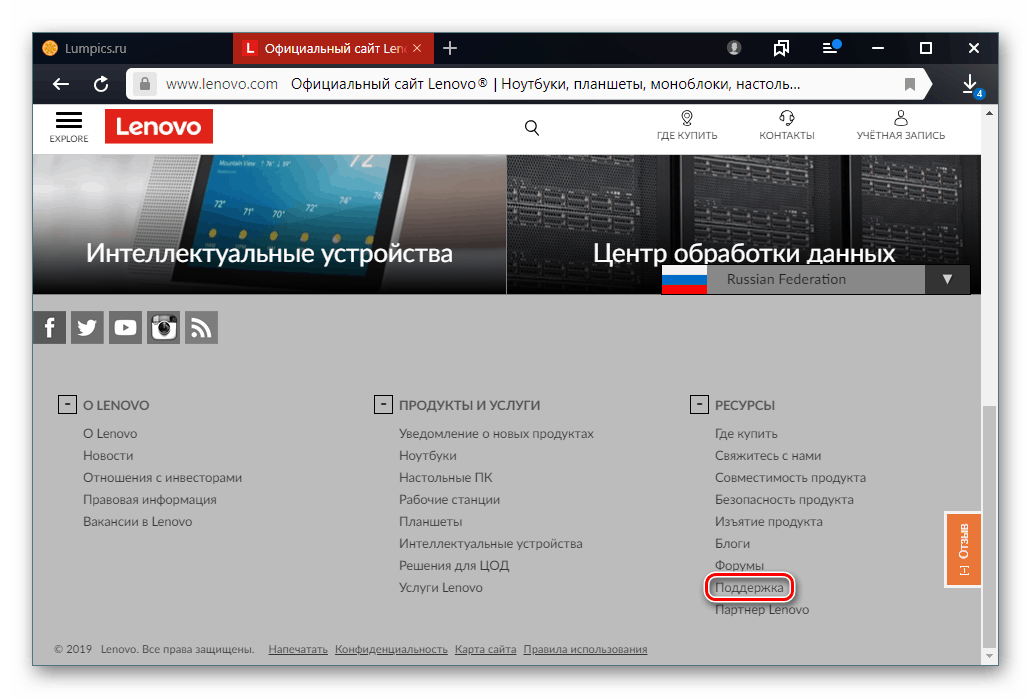
Task: Reload the page
Action: tap(101, 84)
